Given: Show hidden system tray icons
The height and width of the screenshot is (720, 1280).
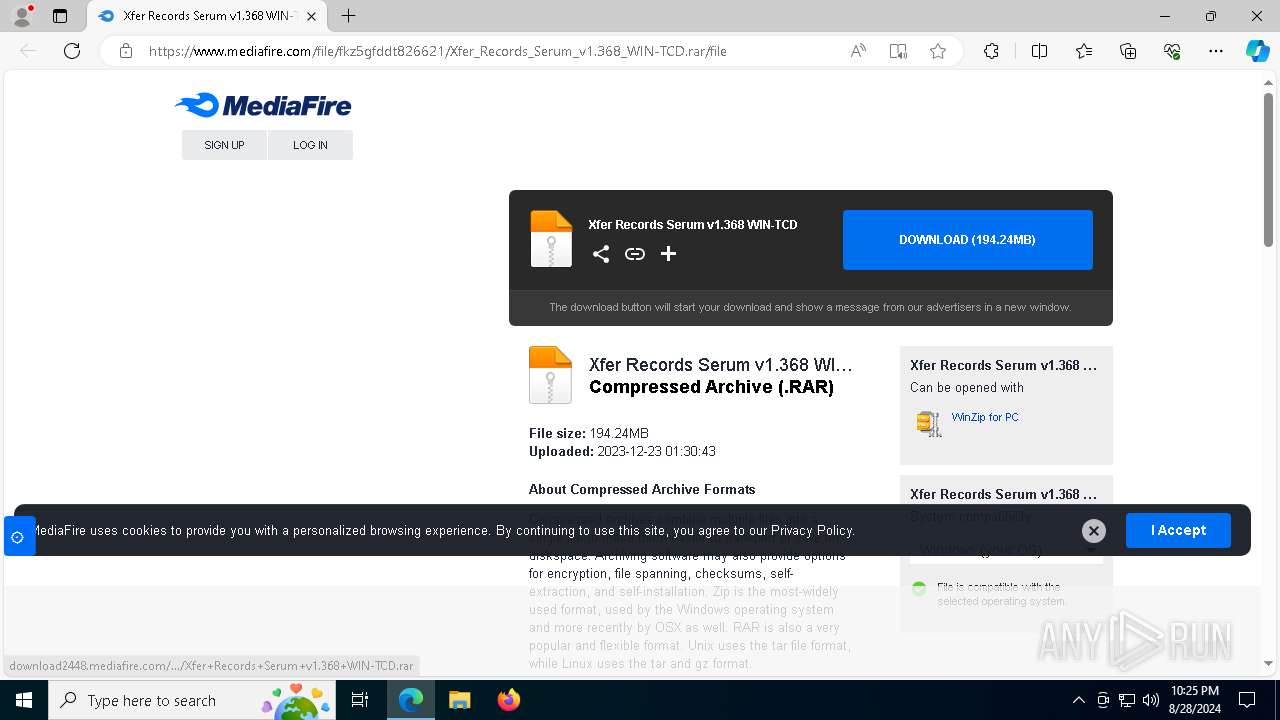Looking at the screenshot, I should click(x=1078, y=700).
